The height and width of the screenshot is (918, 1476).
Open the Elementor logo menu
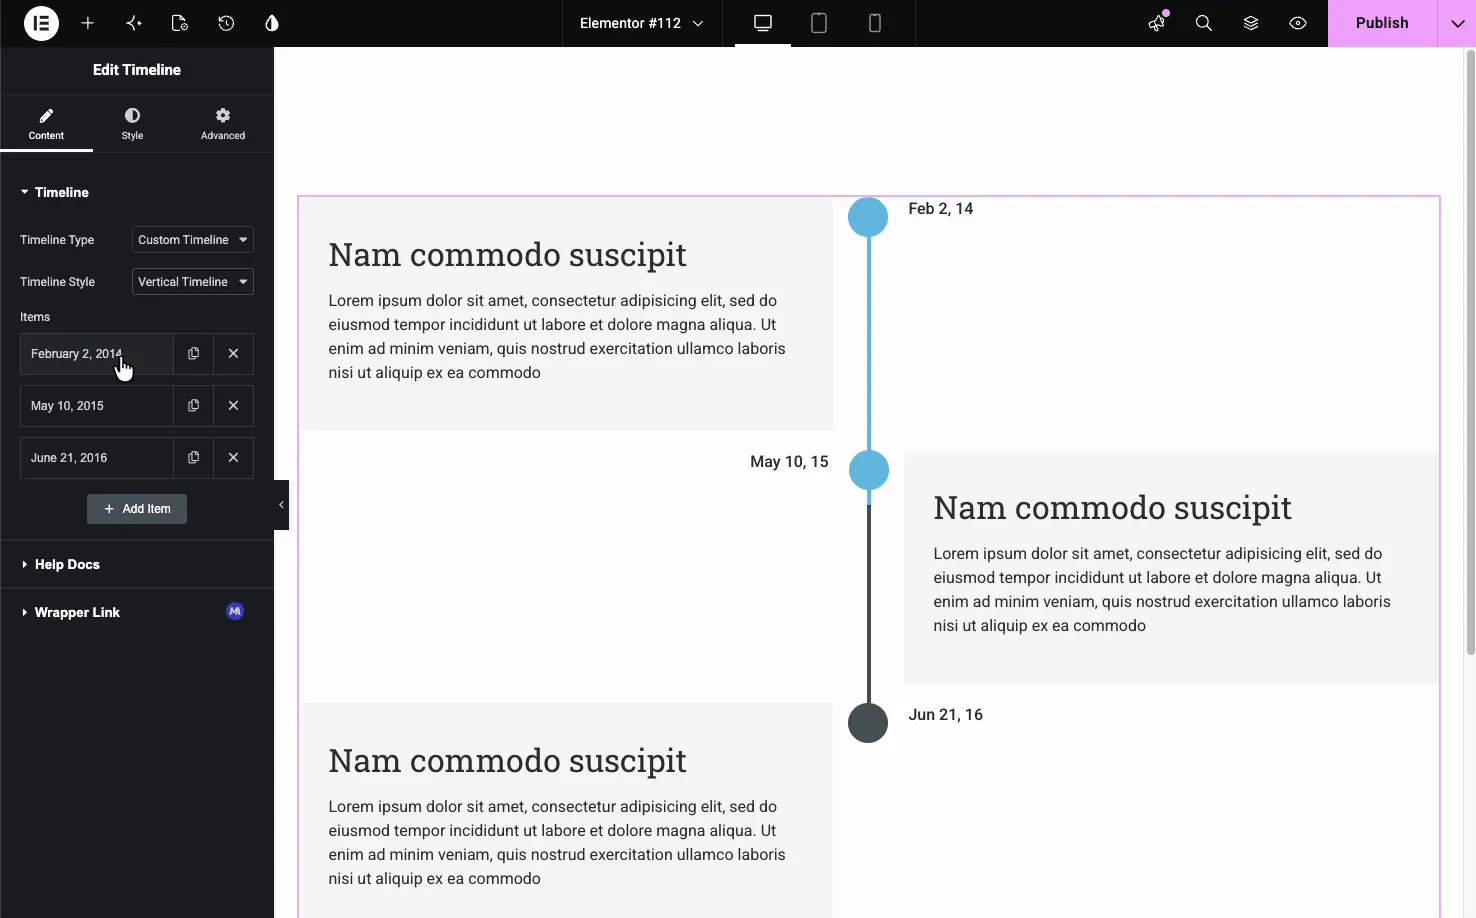pyautogui.click(x=41, y=23)
